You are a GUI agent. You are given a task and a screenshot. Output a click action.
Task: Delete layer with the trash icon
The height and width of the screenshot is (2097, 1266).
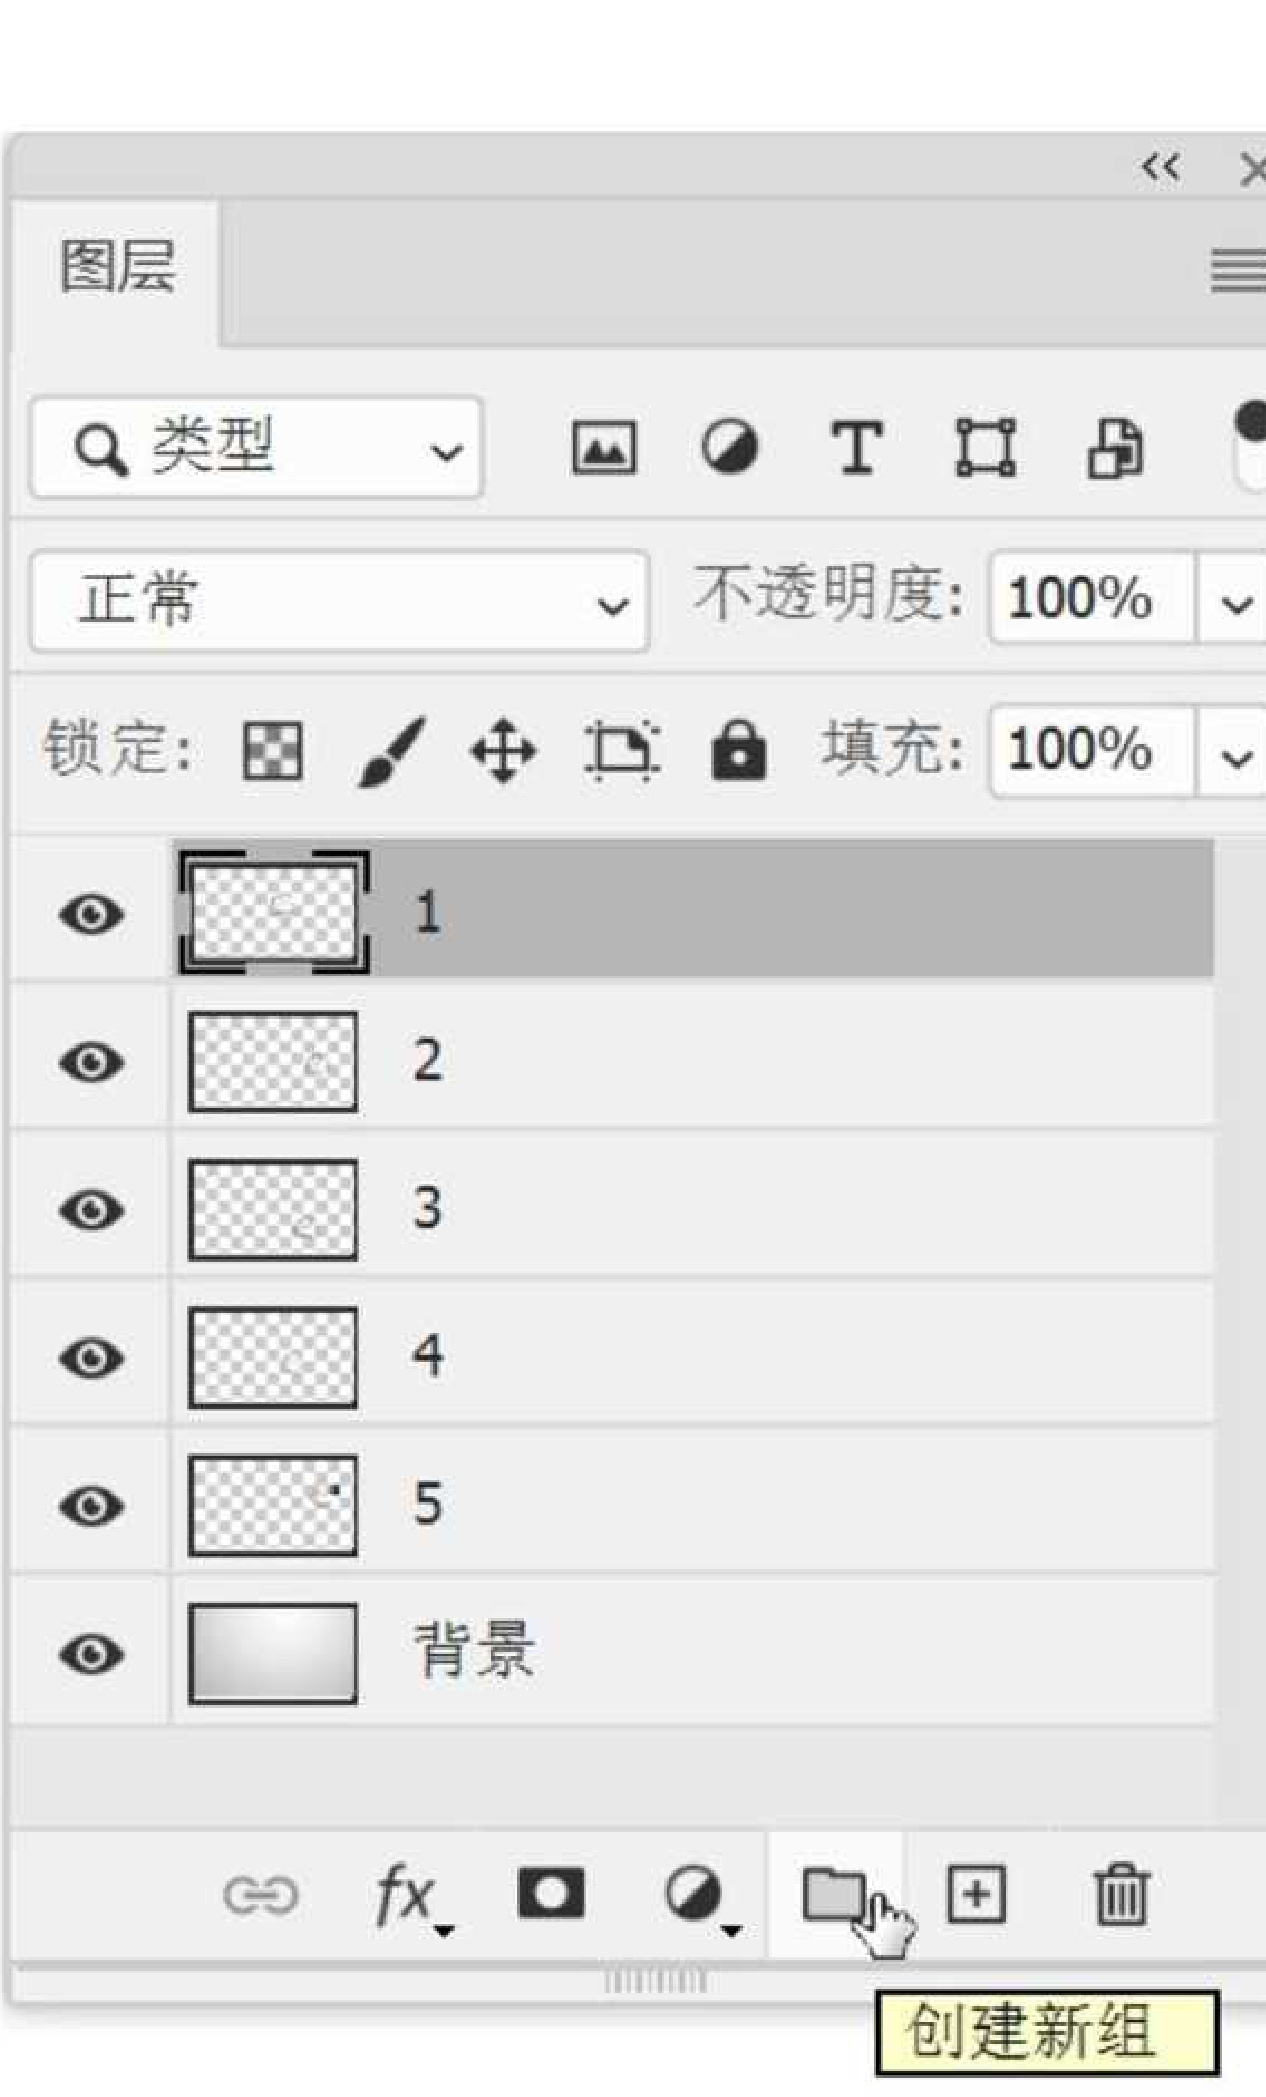1121,1893
